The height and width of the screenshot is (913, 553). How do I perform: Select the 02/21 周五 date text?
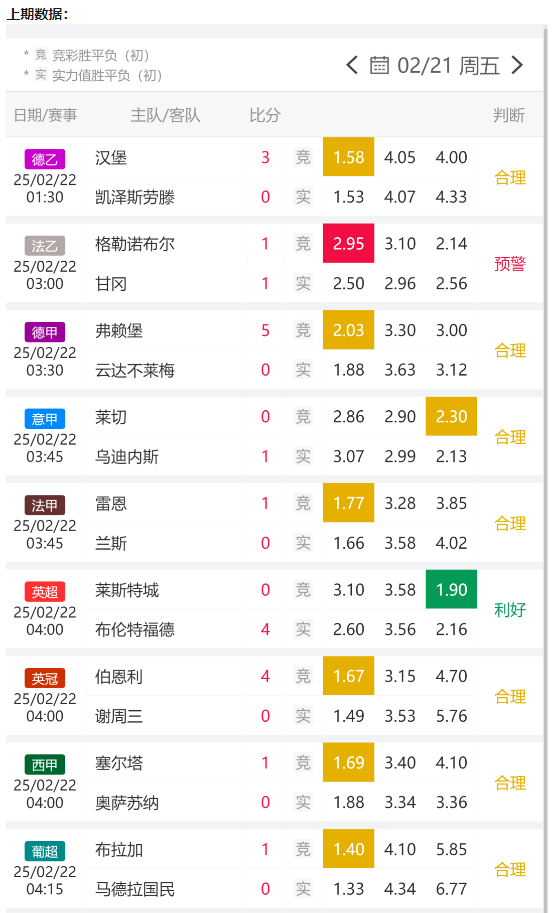[448, 66]
